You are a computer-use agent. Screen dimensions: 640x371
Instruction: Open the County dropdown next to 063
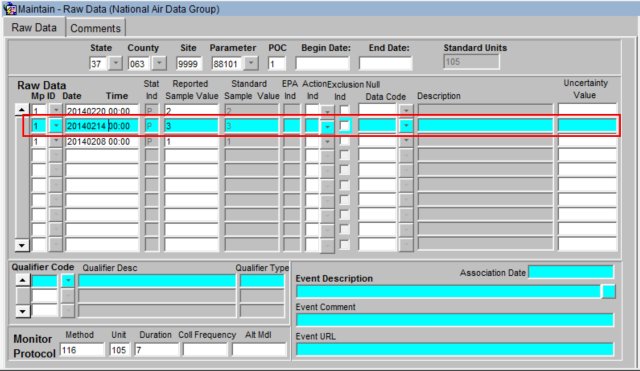pos(159,63)
